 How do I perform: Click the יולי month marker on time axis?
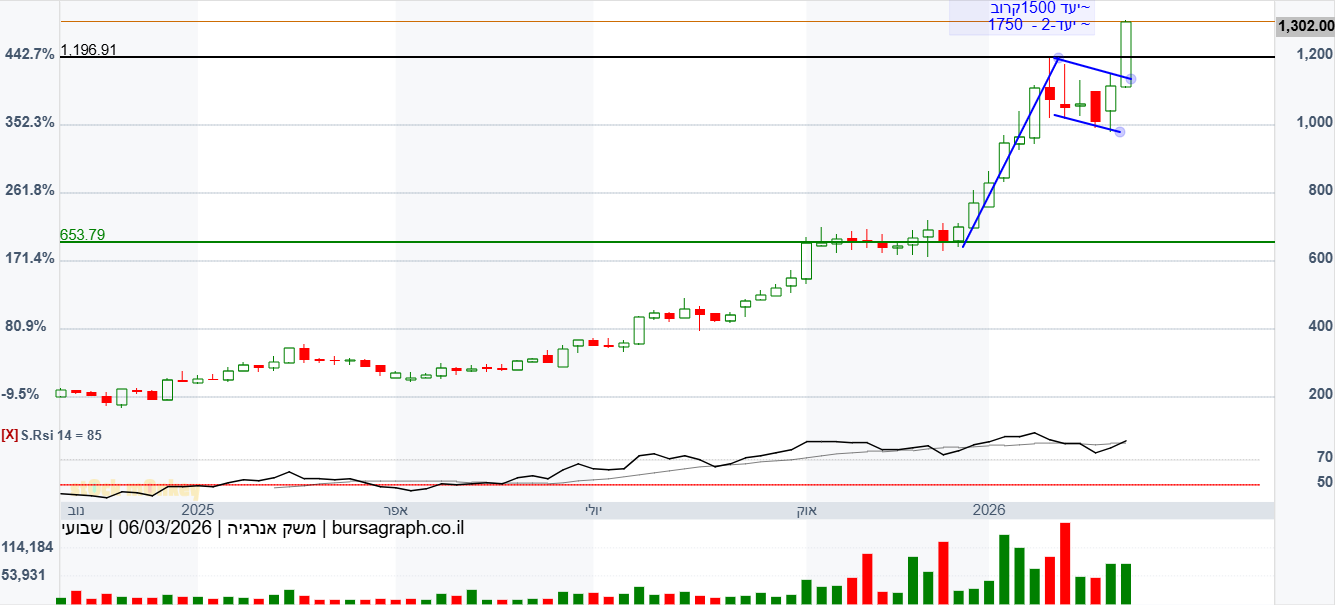click(594, 510)
